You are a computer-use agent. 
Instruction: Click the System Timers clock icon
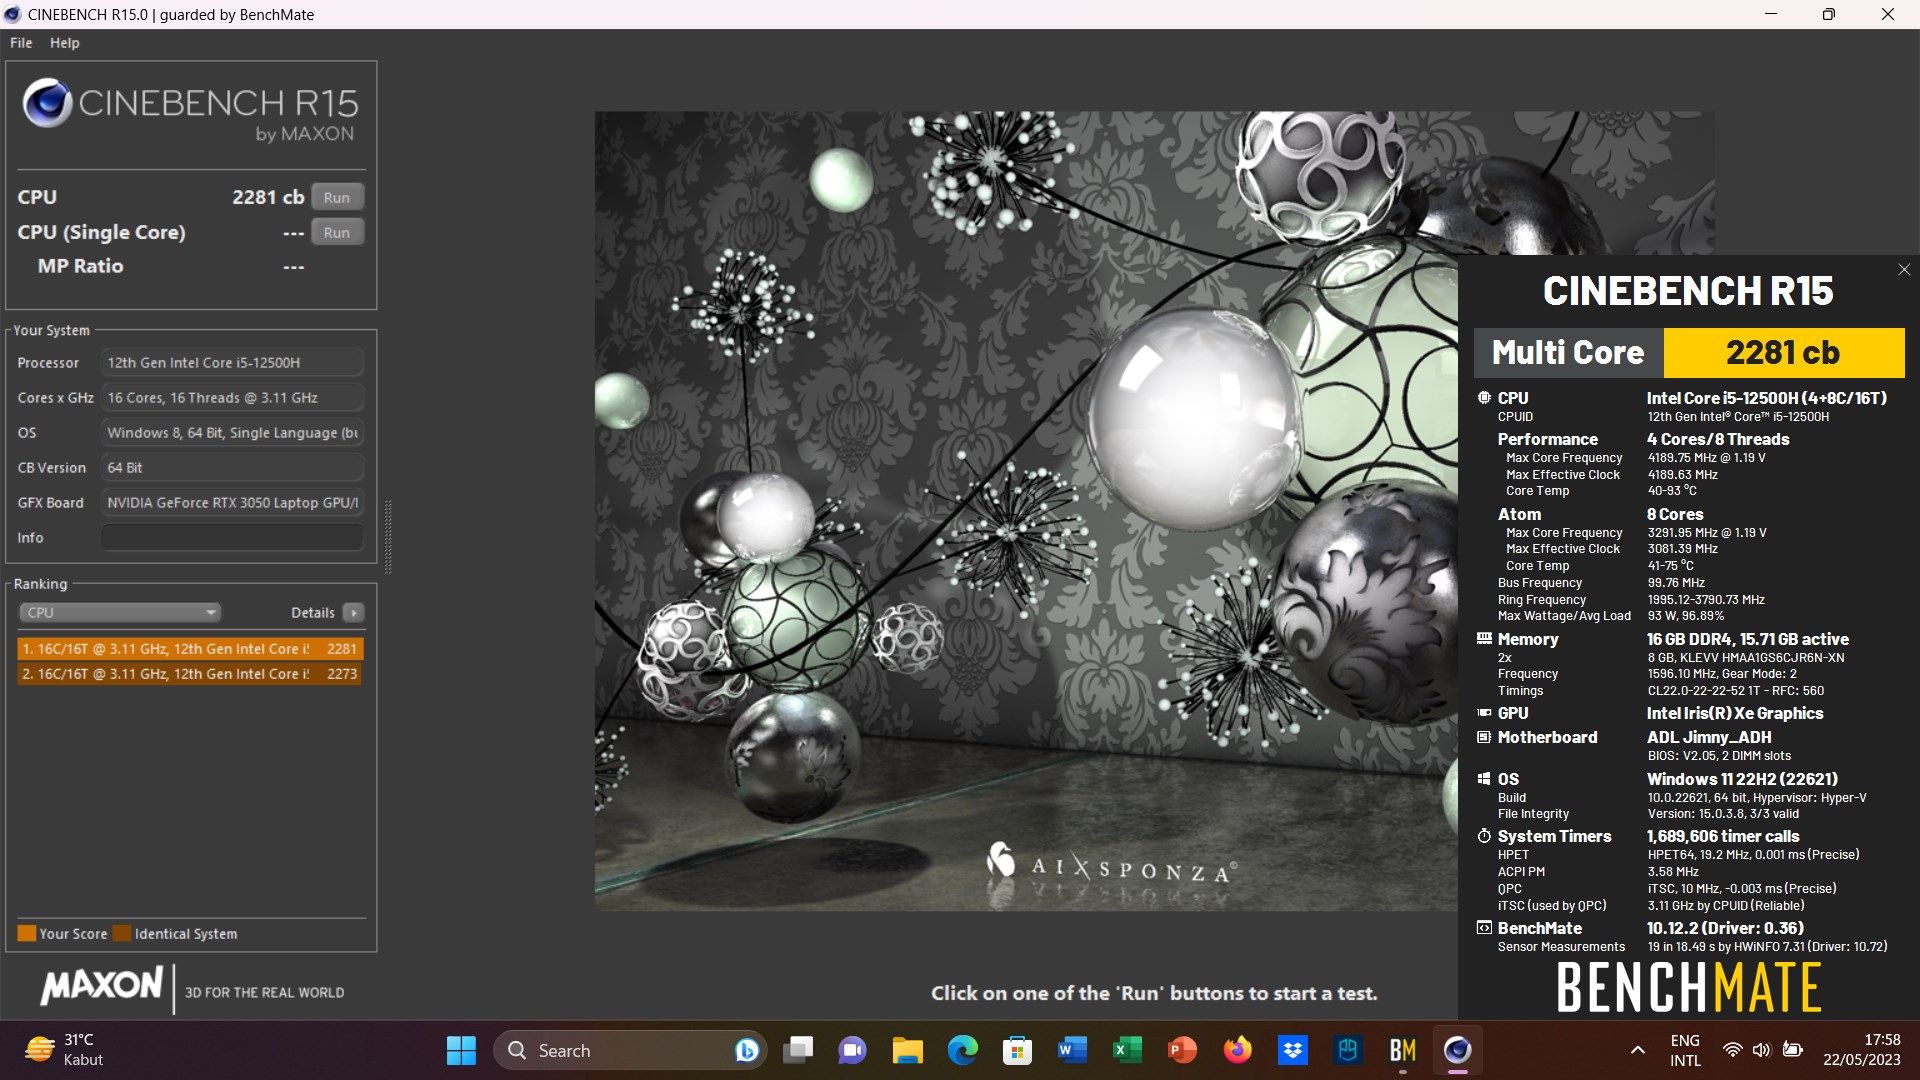1484,836
